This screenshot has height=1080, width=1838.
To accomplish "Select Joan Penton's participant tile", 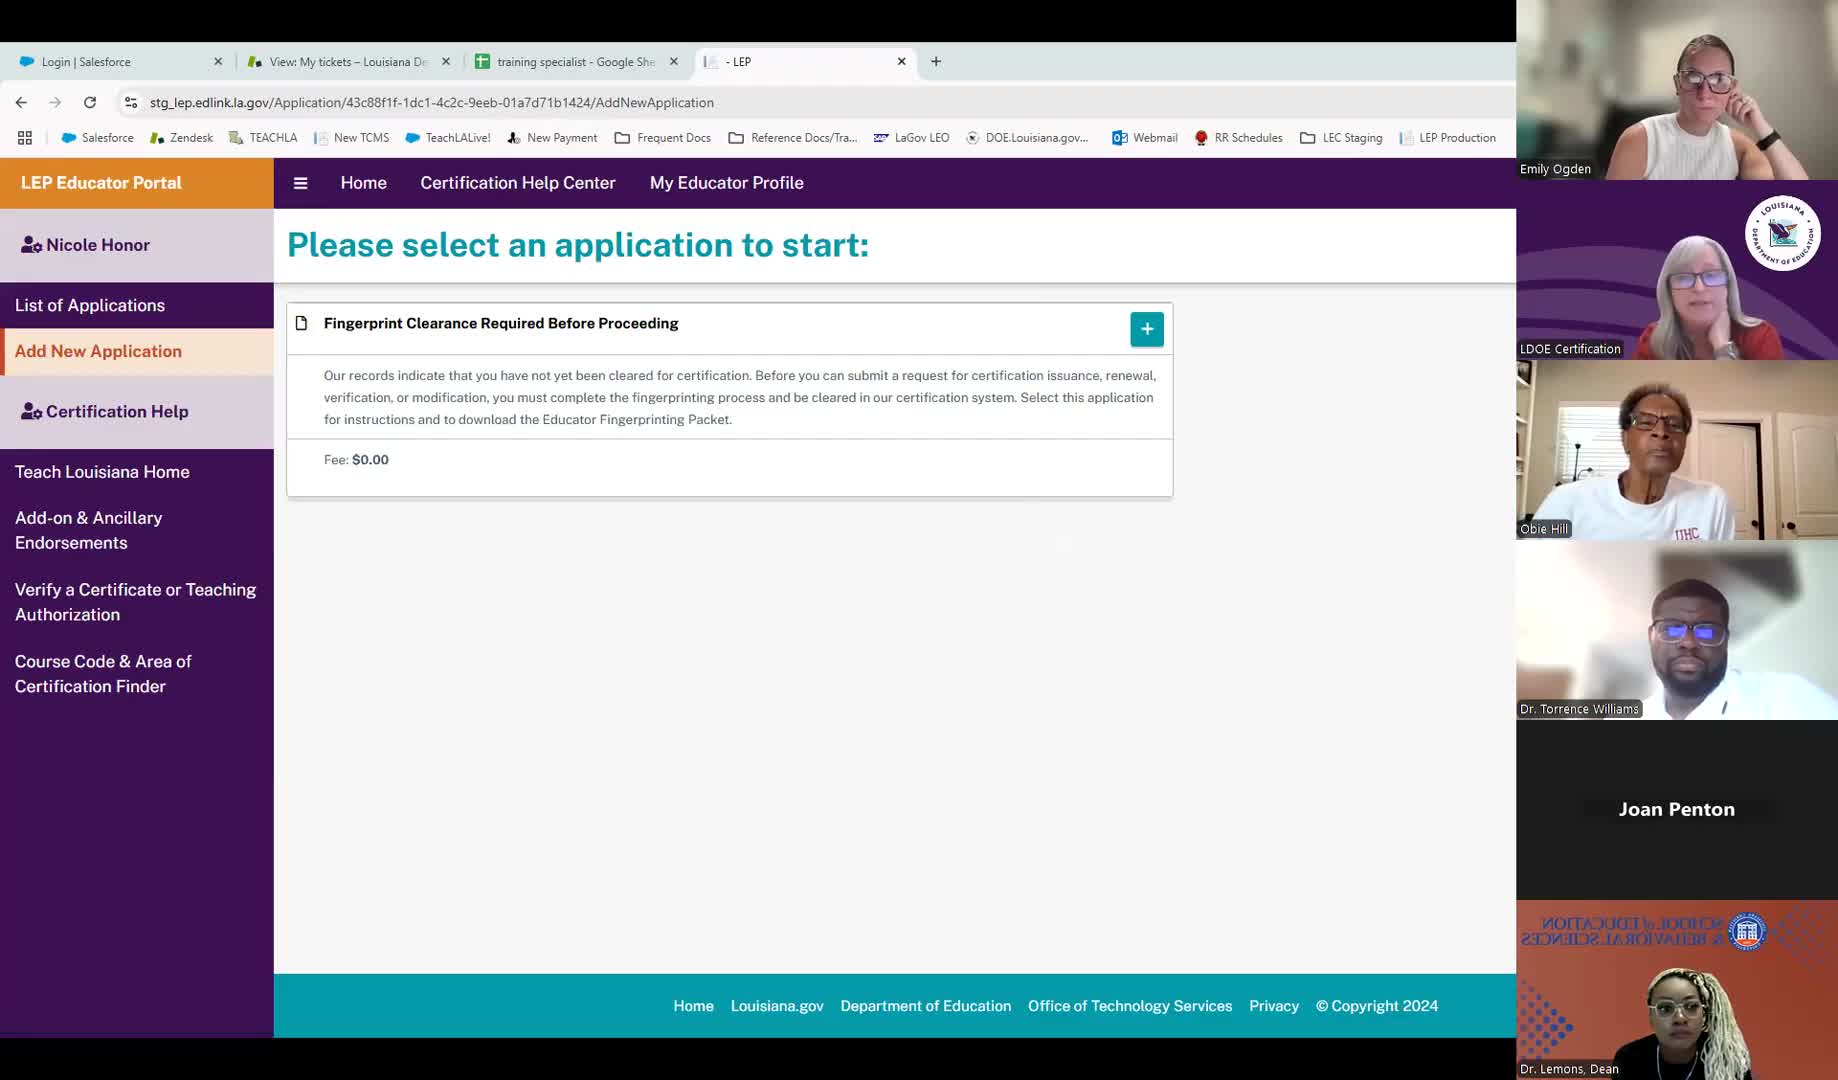I will pos(1677,810).
